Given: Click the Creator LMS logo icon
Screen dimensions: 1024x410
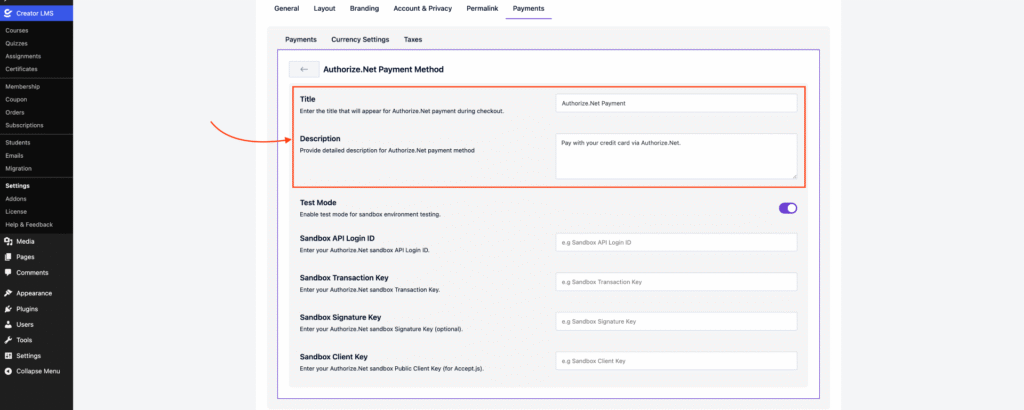Looking at the screenshot, I should pos(8,13).
